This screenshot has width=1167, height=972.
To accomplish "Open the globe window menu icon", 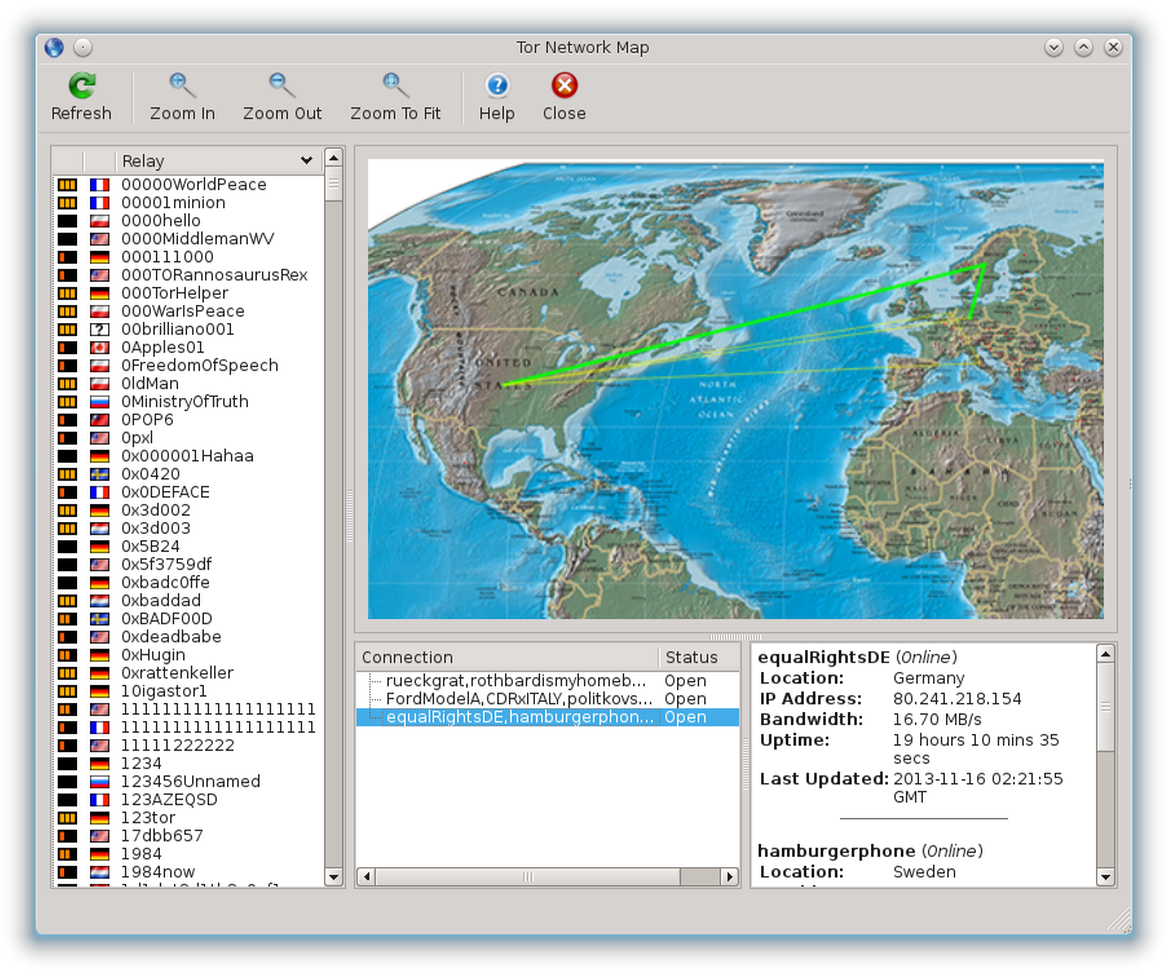I will click(x=54, y=48).
